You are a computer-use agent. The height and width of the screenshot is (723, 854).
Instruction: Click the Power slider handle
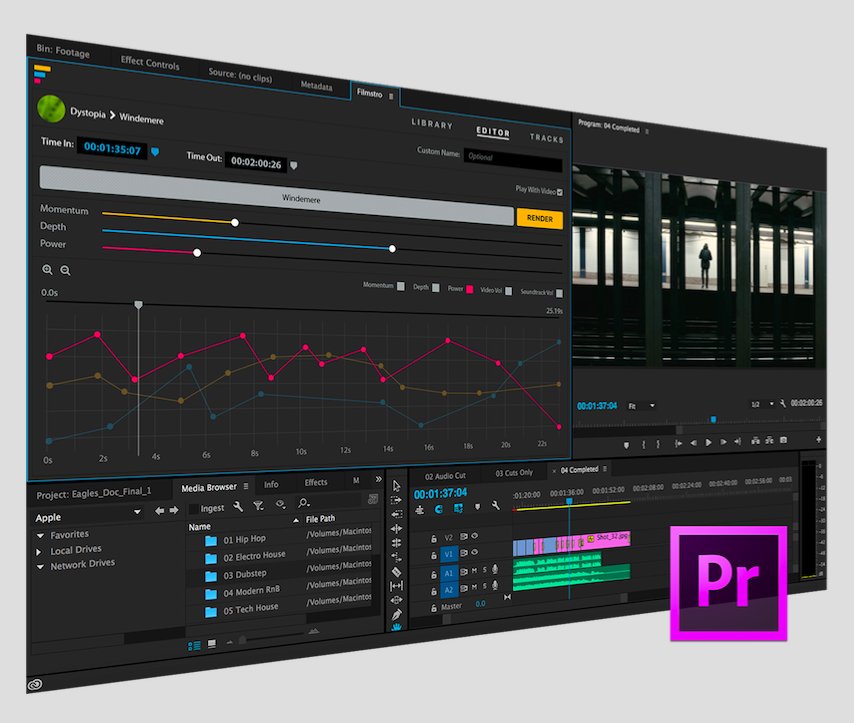click(197, 252)
